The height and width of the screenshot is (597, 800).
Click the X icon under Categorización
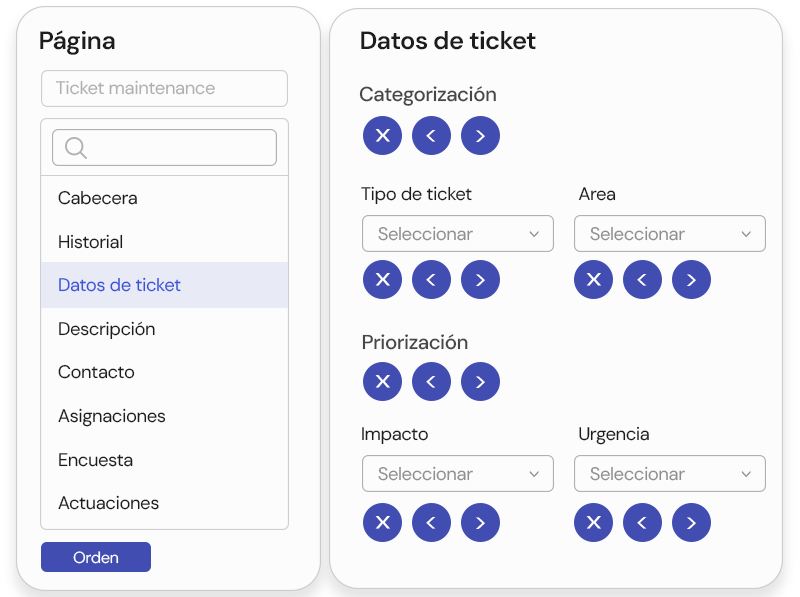point(382,136)
